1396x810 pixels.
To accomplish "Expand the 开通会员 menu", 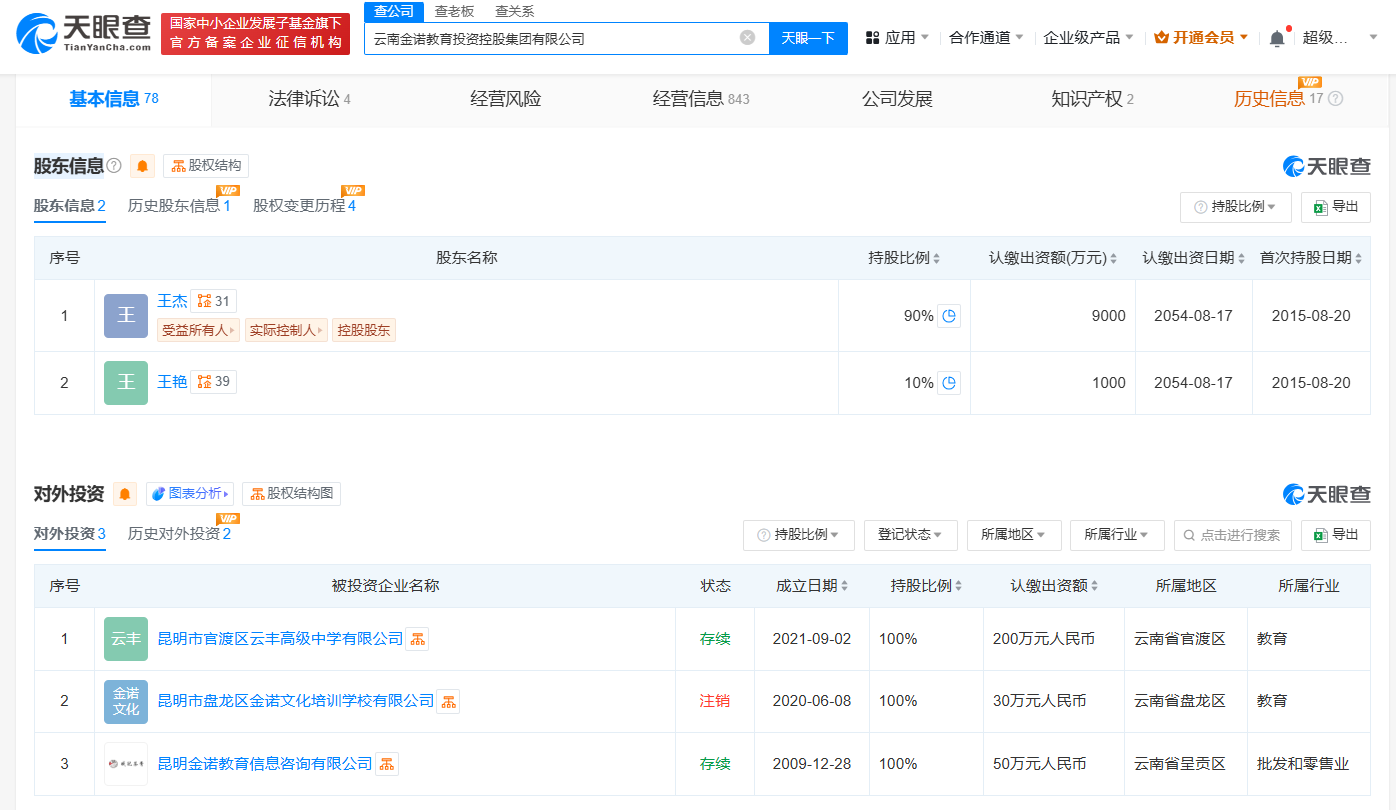I will (x=1201, y=38).
